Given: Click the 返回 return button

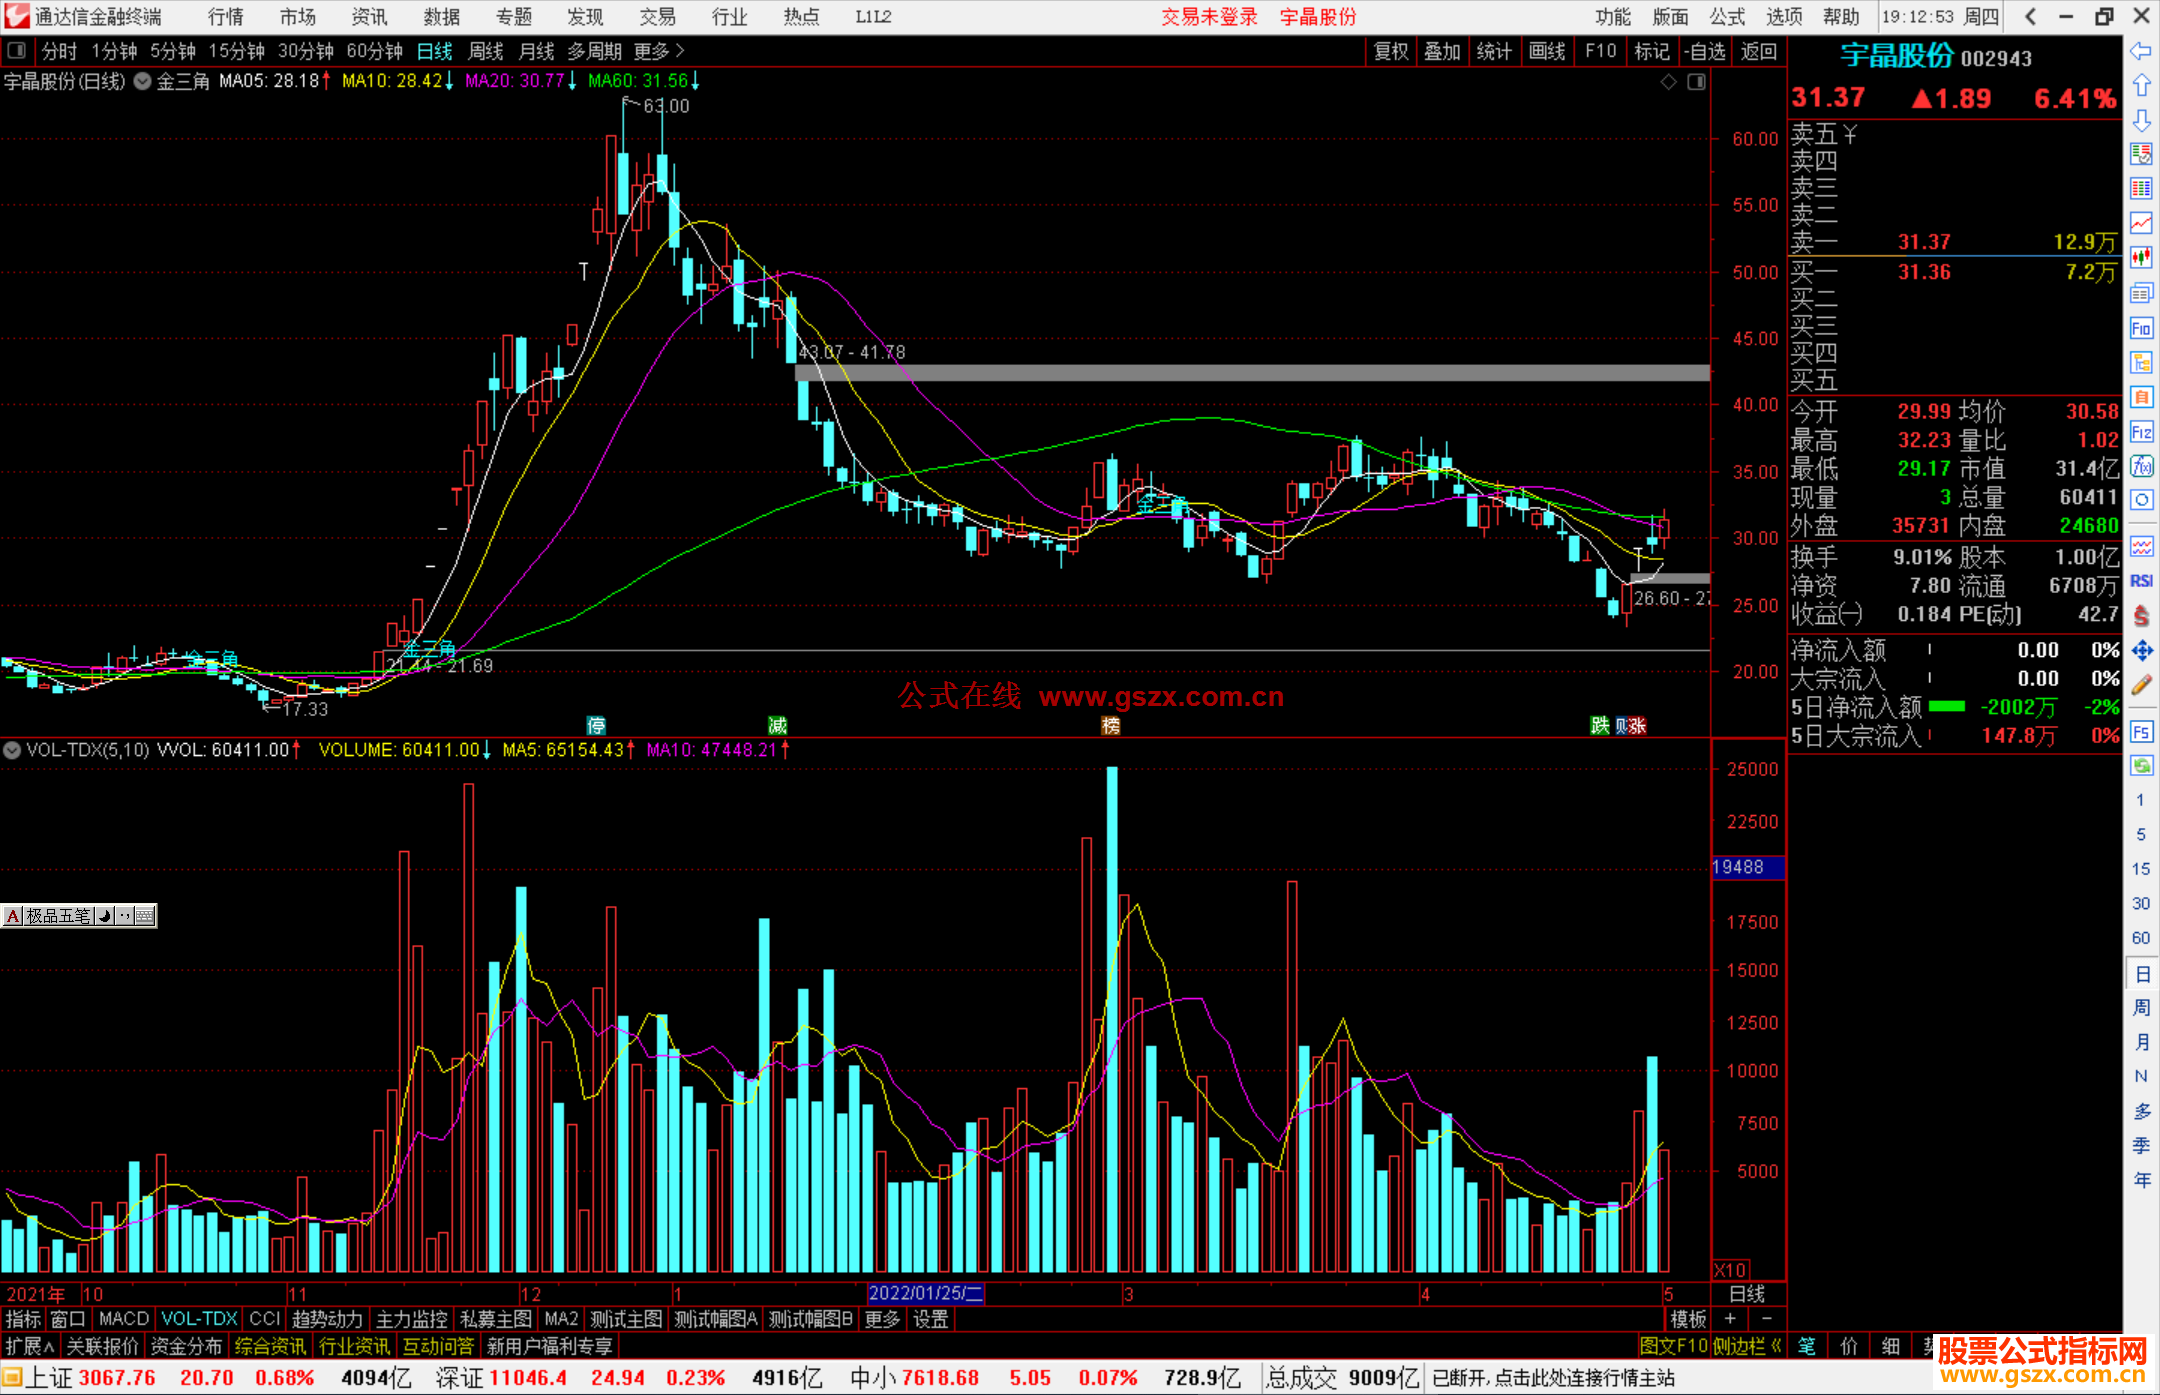Looking at the screenshot, I should pos(1759,51).
